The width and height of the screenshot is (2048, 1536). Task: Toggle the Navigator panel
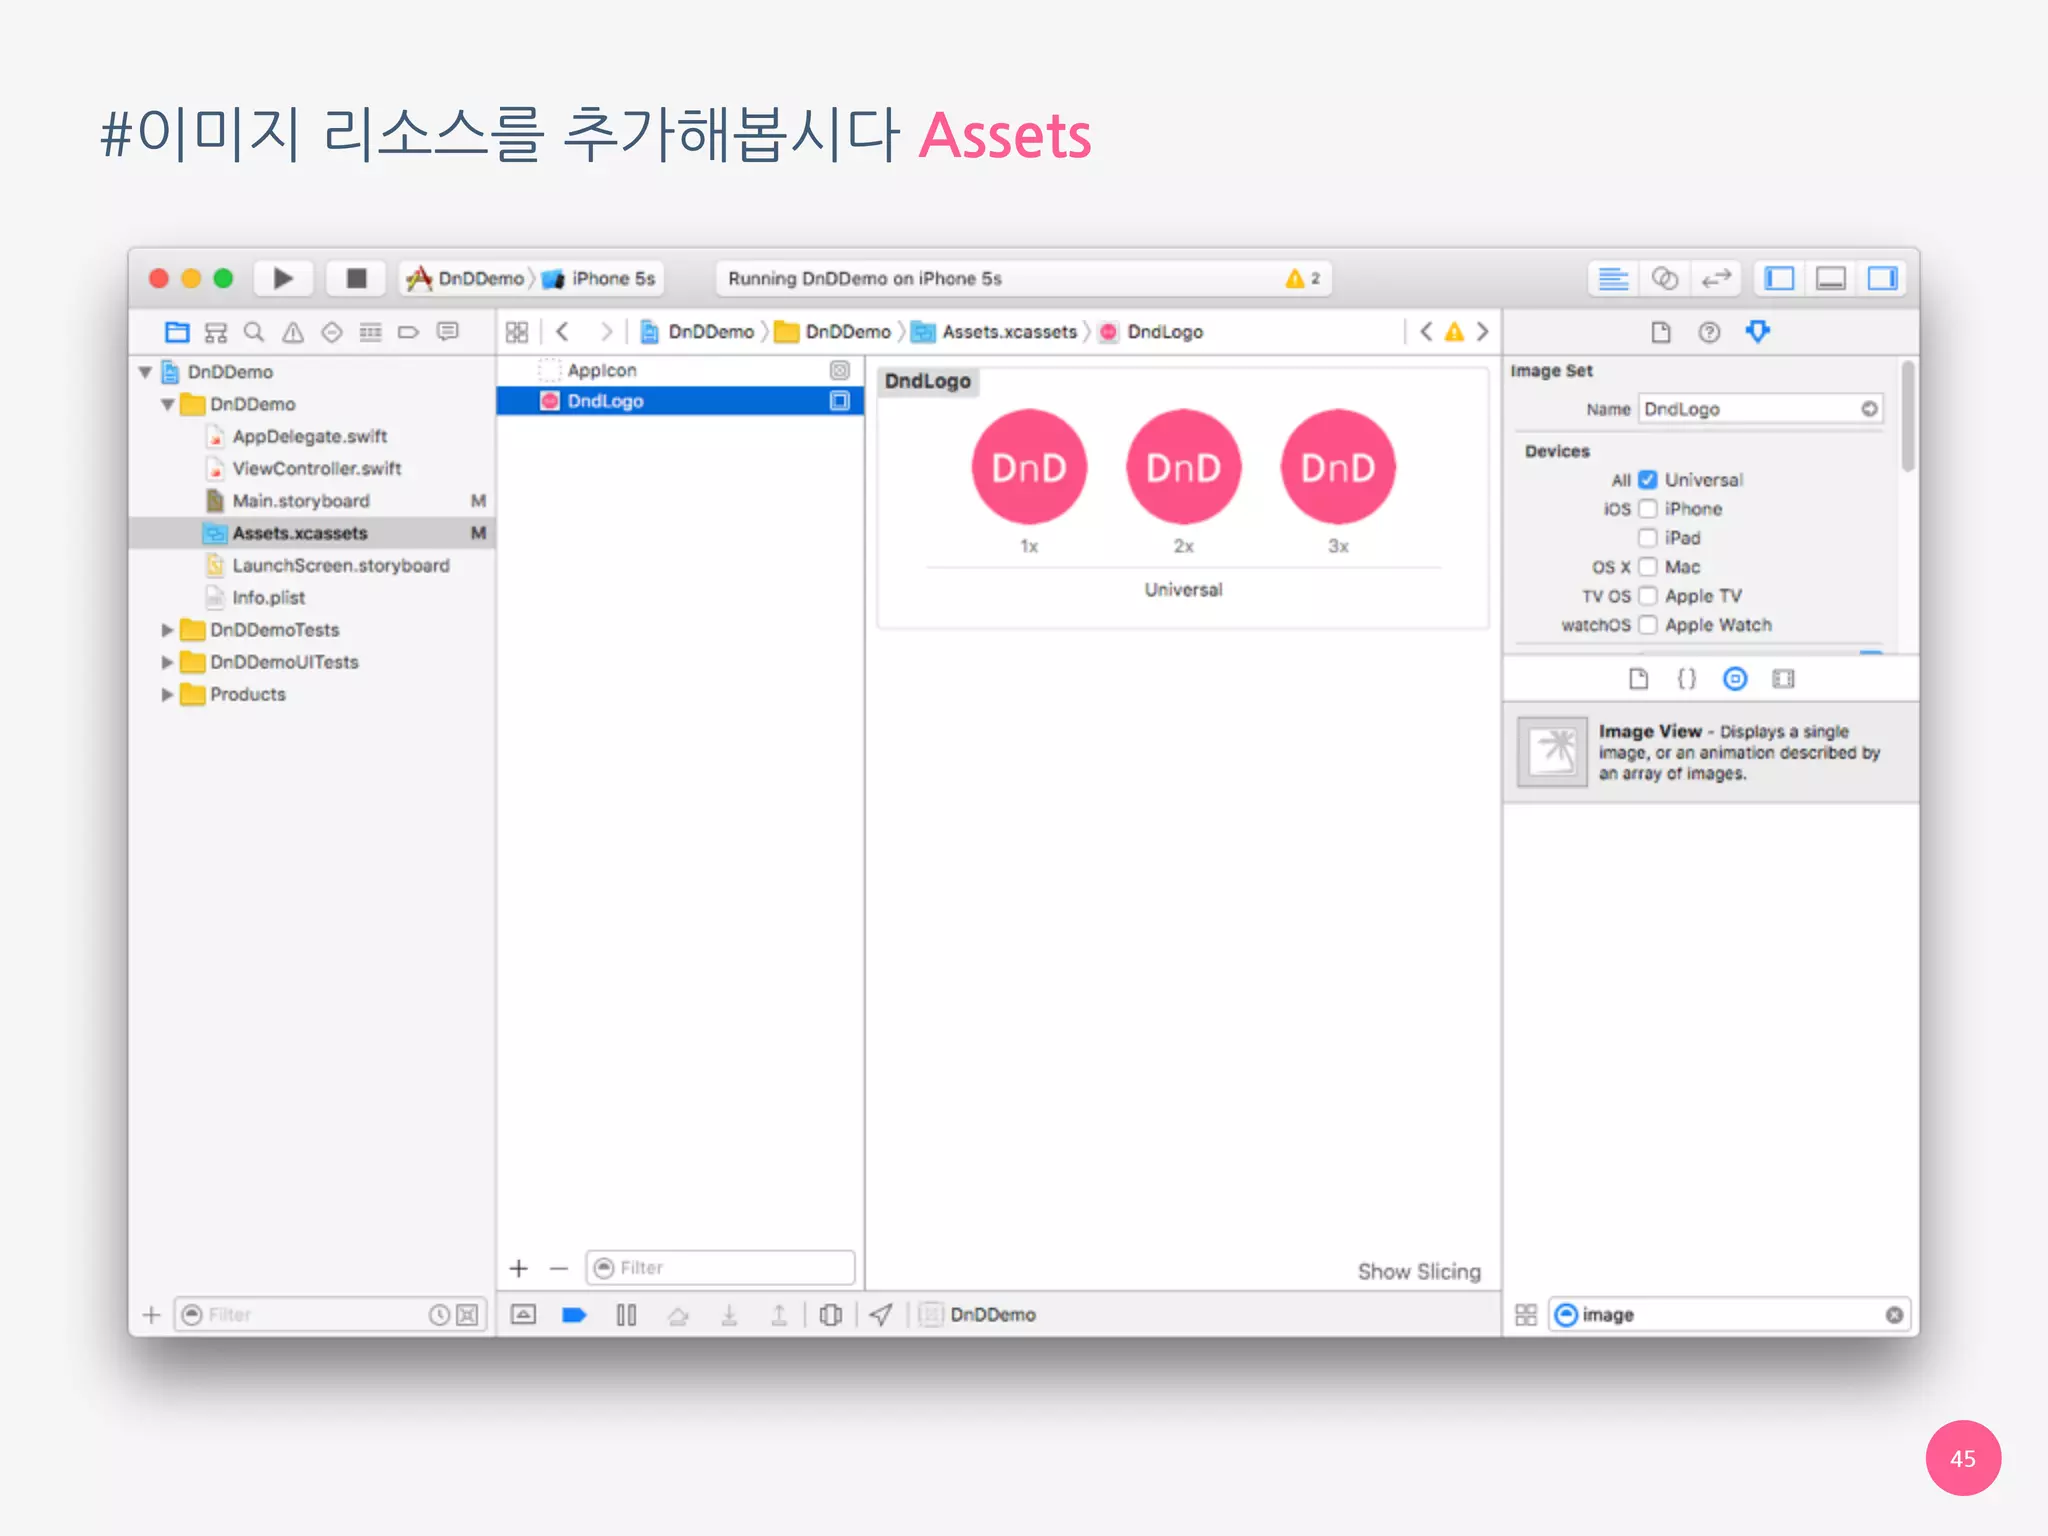pyautogui.click(x=1779, y=278)
